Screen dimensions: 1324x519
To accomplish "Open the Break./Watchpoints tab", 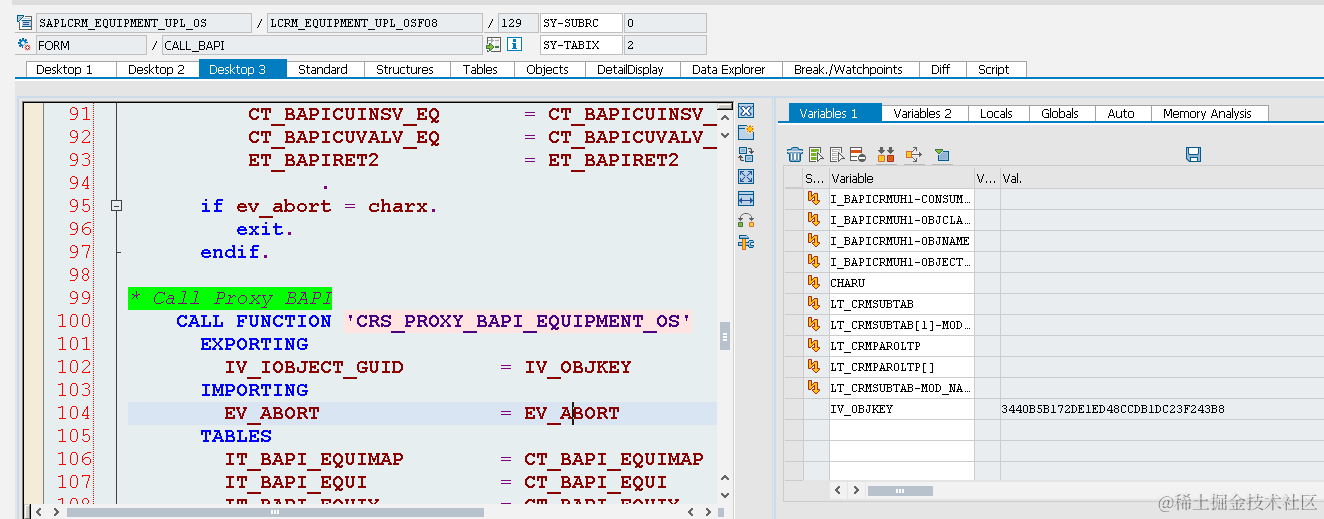I will coord(848,69).
